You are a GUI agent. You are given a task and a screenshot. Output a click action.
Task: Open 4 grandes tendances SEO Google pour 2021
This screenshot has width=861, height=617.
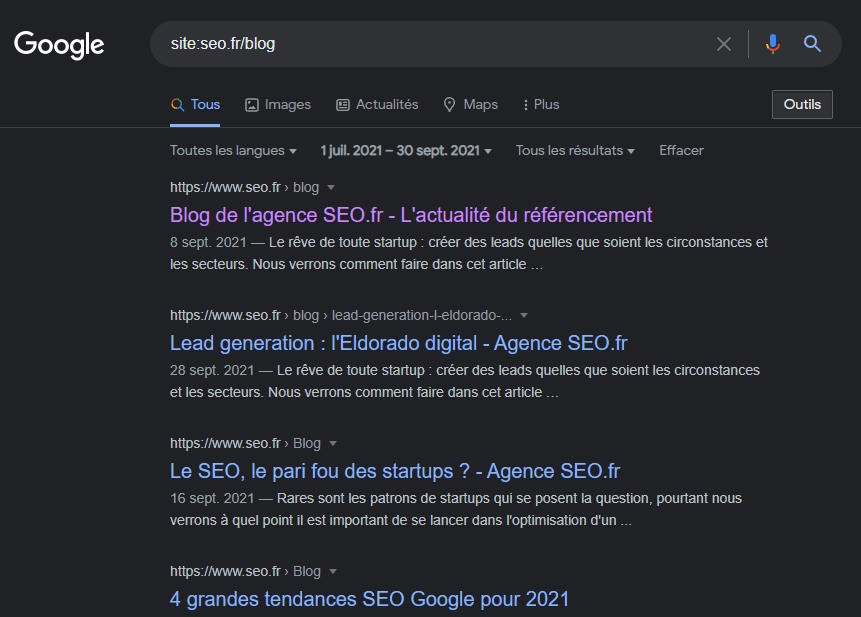[370, 599]
